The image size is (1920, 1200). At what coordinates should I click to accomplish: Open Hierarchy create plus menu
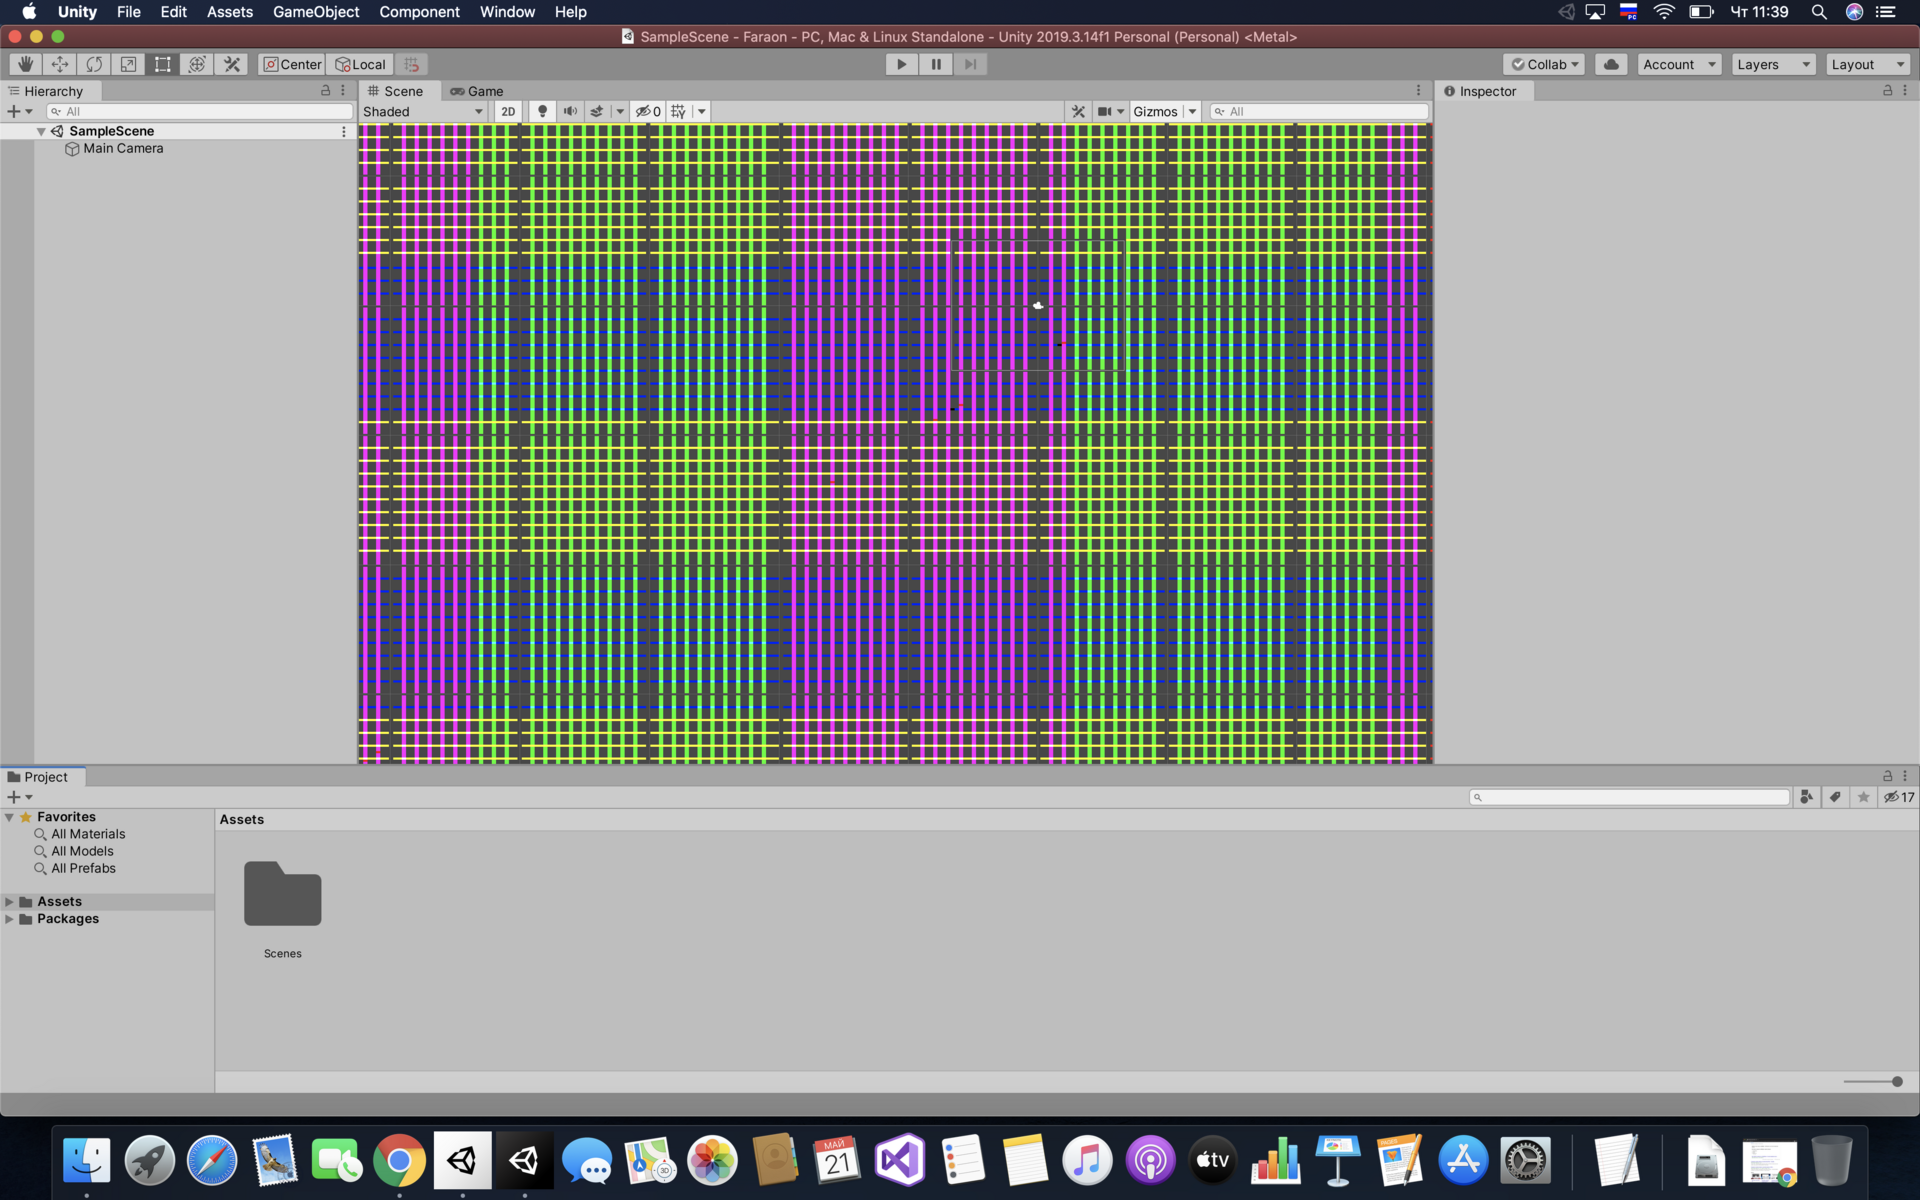pyautogui.click(x=20, y=111)
